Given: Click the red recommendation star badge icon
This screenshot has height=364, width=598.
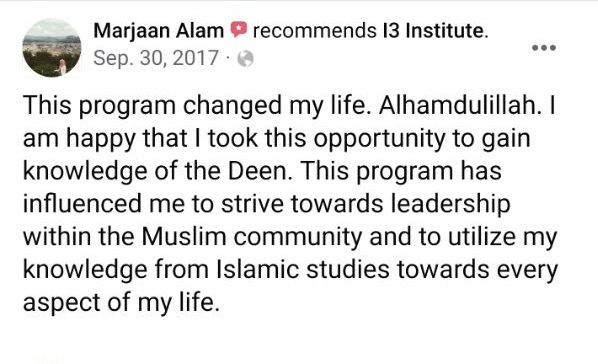Looking at the screenshot, I should click(238, 30).
